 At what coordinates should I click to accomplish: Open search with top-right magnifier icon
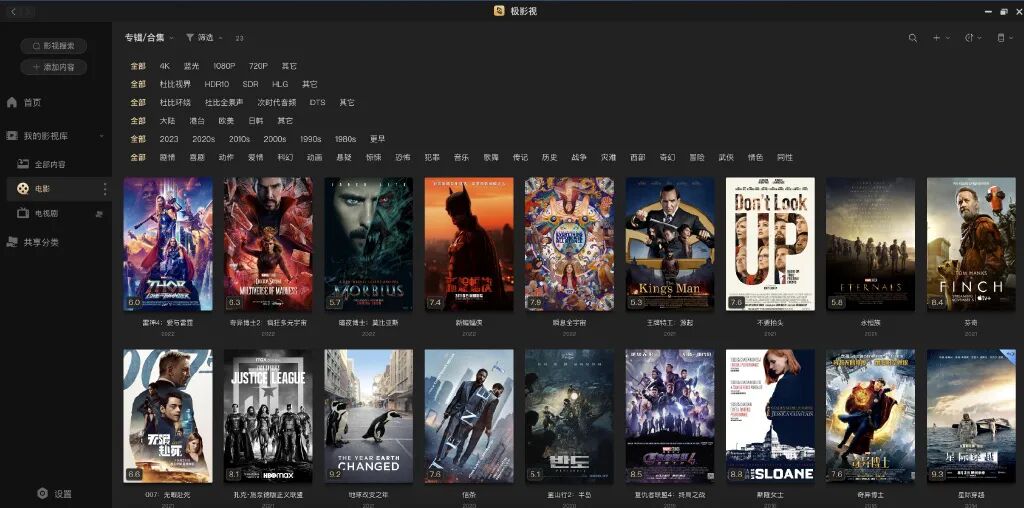point(913,38)
